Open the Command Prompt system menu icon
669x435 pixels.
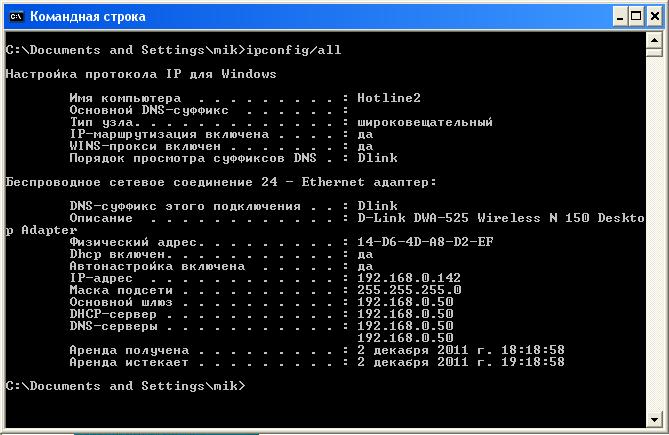(15, 16)
